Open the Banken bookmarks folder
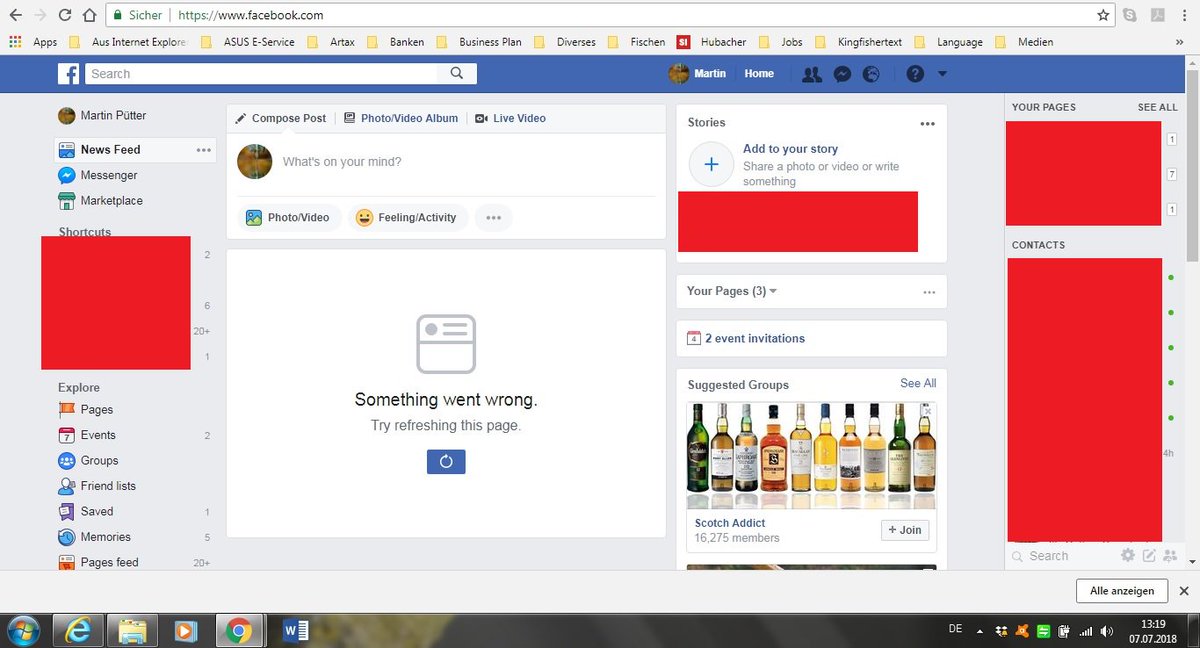Image resolution: width=1200 pixels, height=648 pixels. coord(396,43)
